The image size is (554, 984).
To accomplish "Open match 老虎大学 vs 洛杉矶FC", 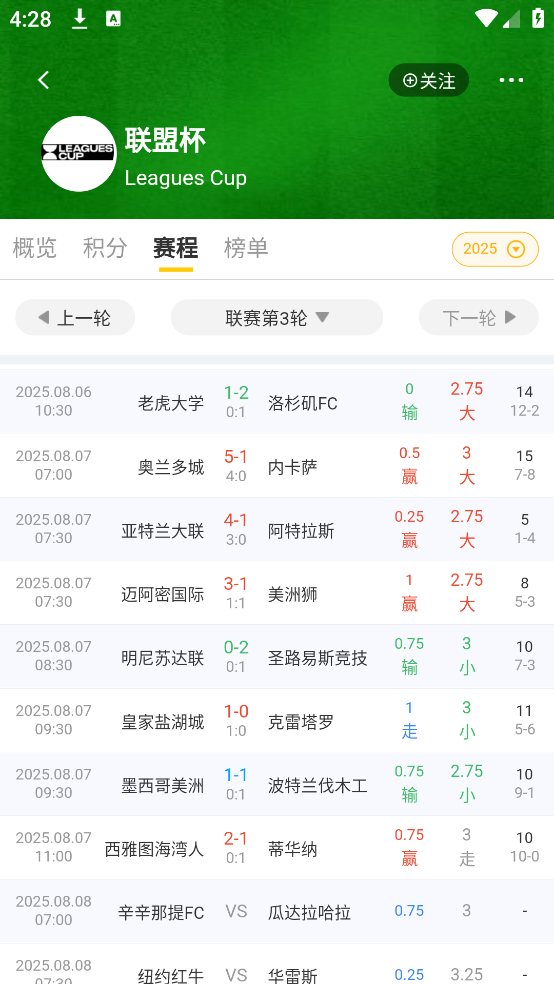I will point(277,402).
